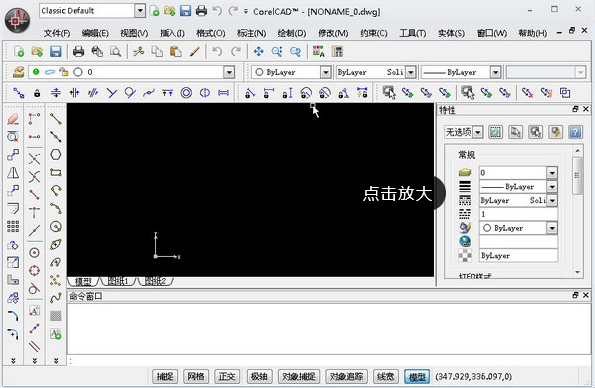Select the Rectangle draw tool
This screenshot has height=388, width=595.
(x=56, y=172)
